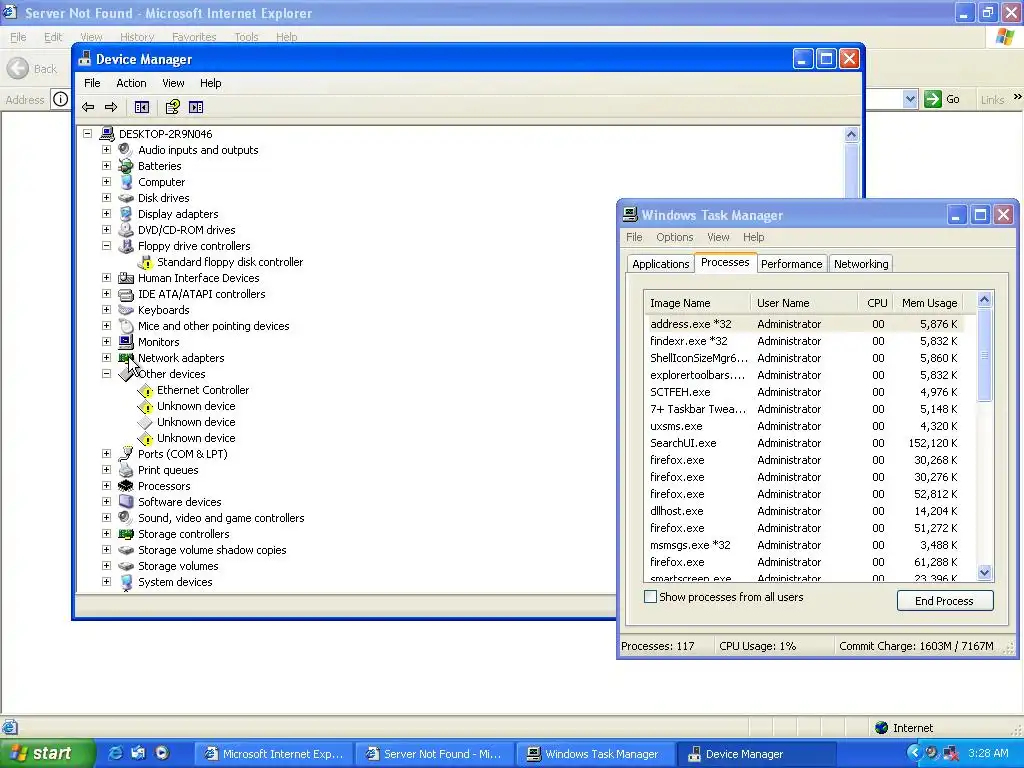Viewport: 1024px width, 768px height.
Task: Open the Options menu in Task Manager
Action: tap(675, 237)
